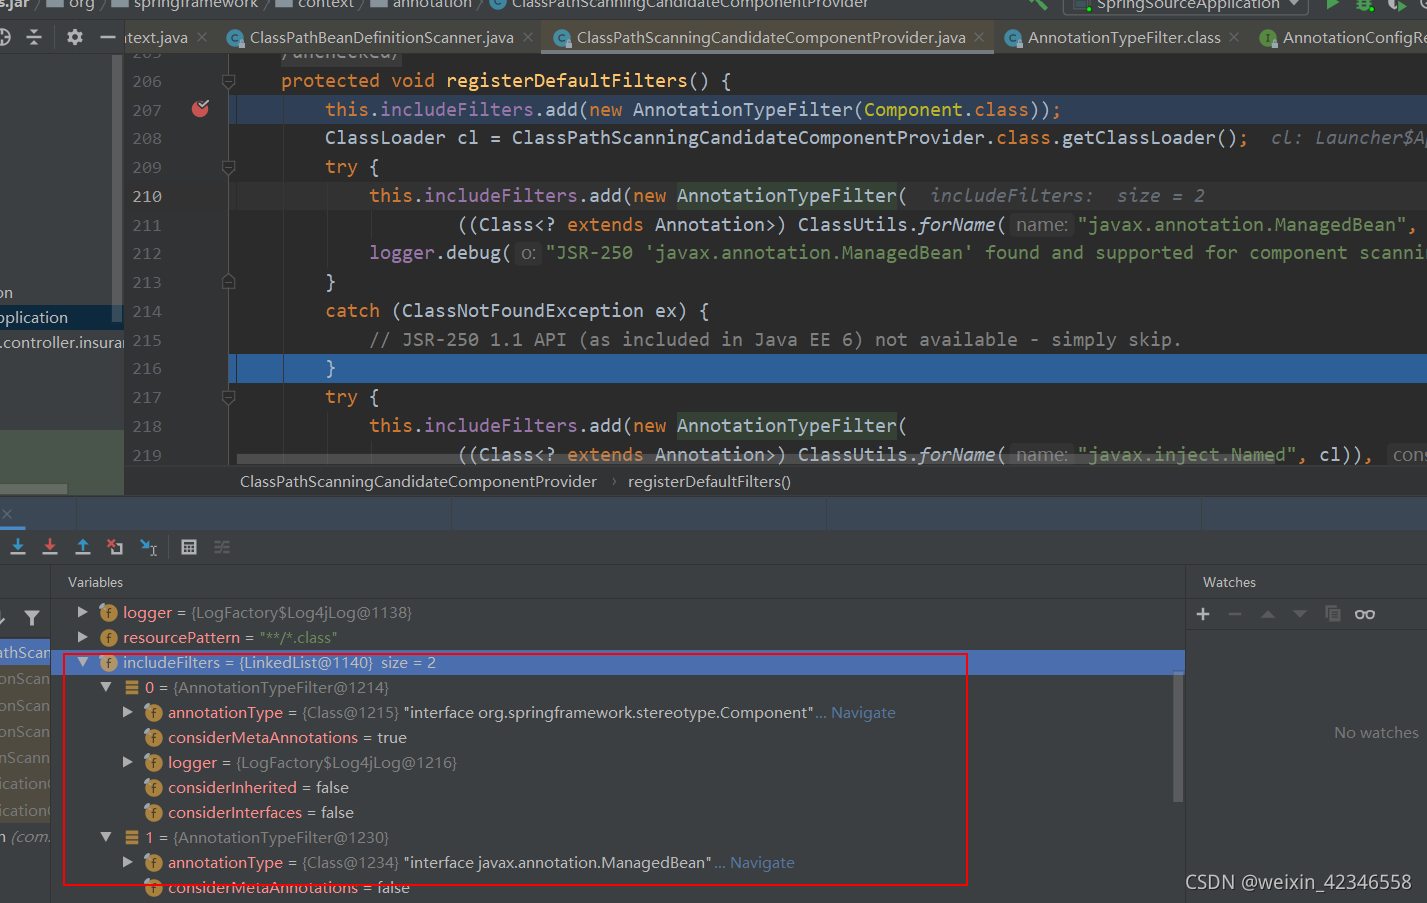Click Drop Frame icon in debugger toolbar
Screen dimensions: 1427x903
pyautogui.click(x=115, y=546)
